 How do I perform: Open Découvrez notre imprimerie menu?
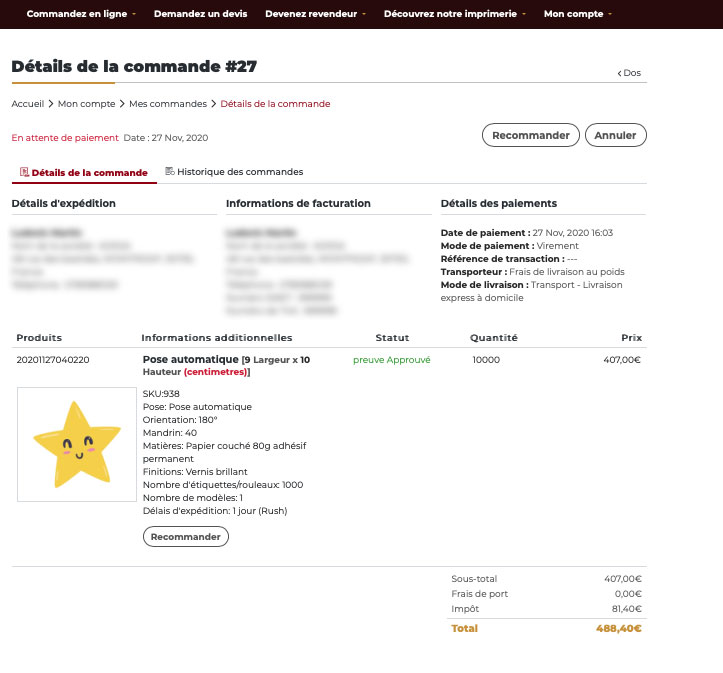[x=455, y=14]
